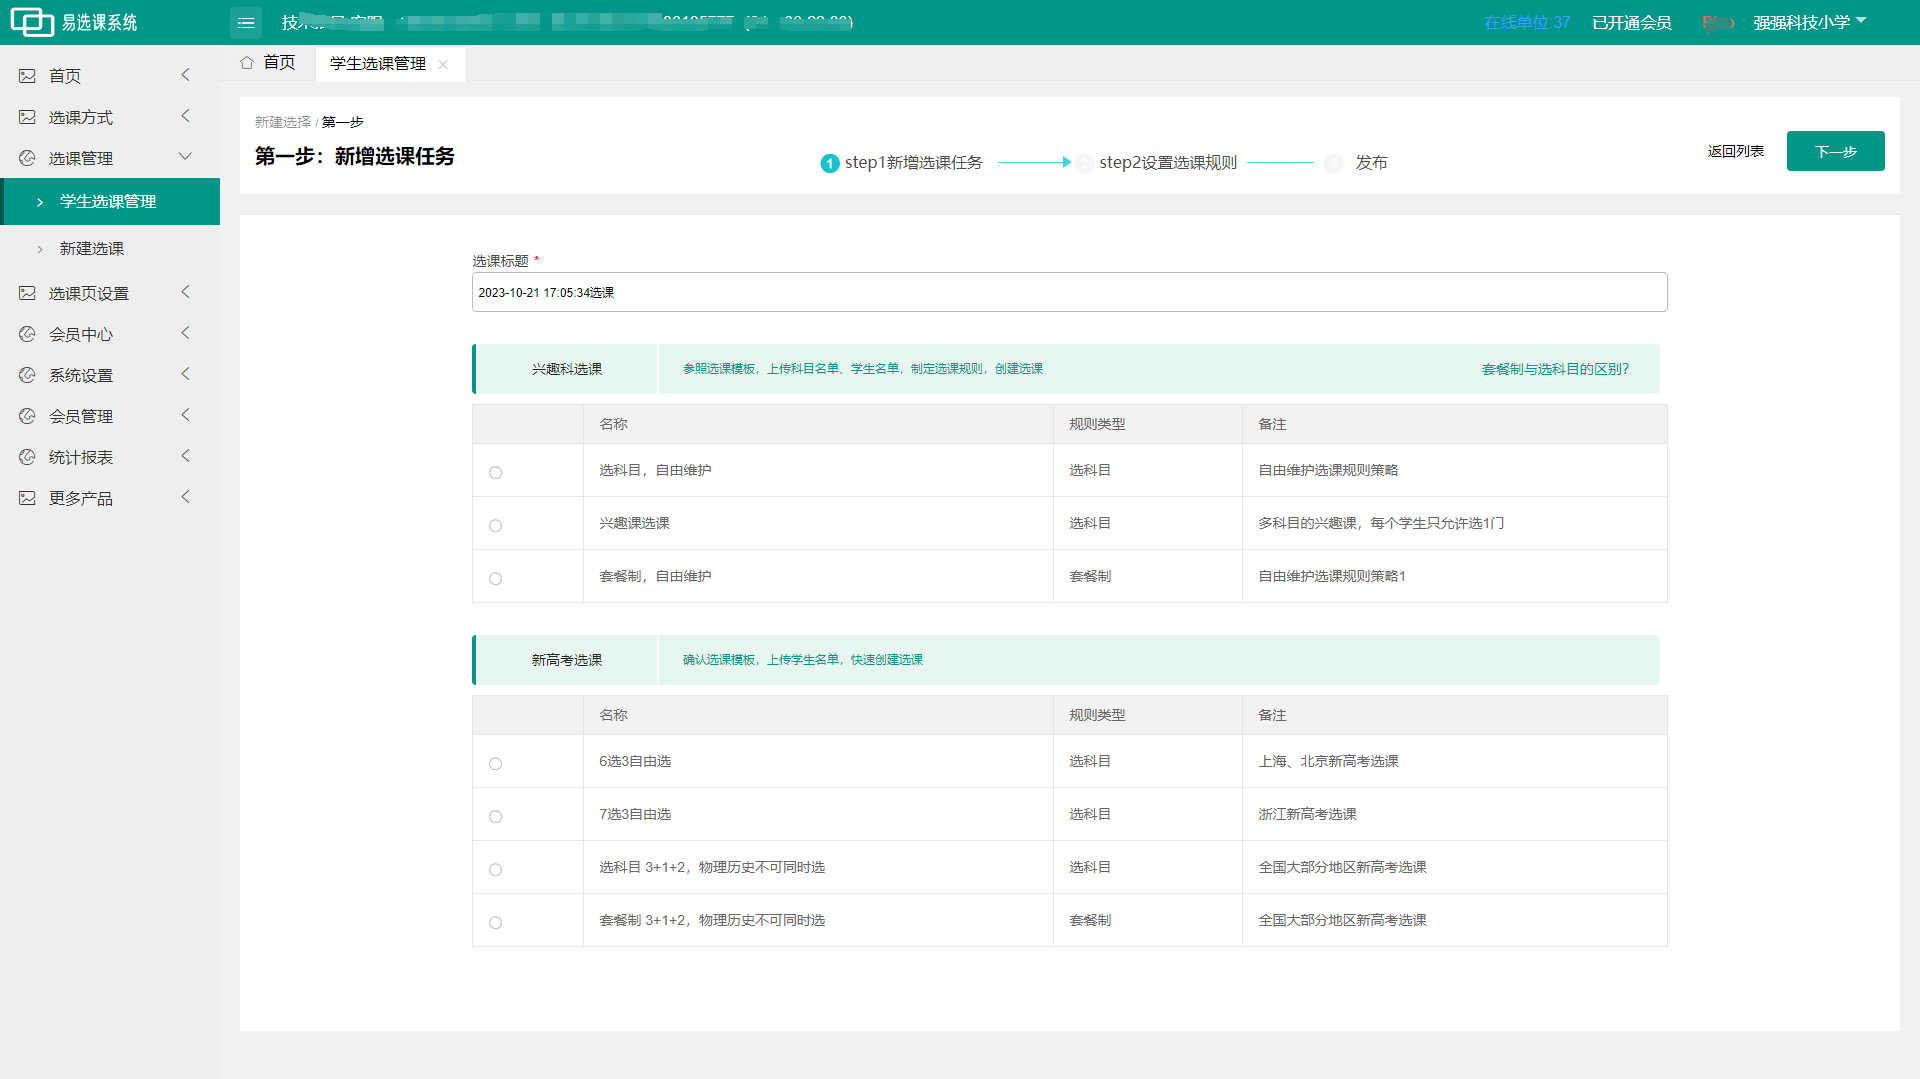Click the 首页 sidebar icon
The height and width of the screenshot is (1079, 1920).
(27, 76)
